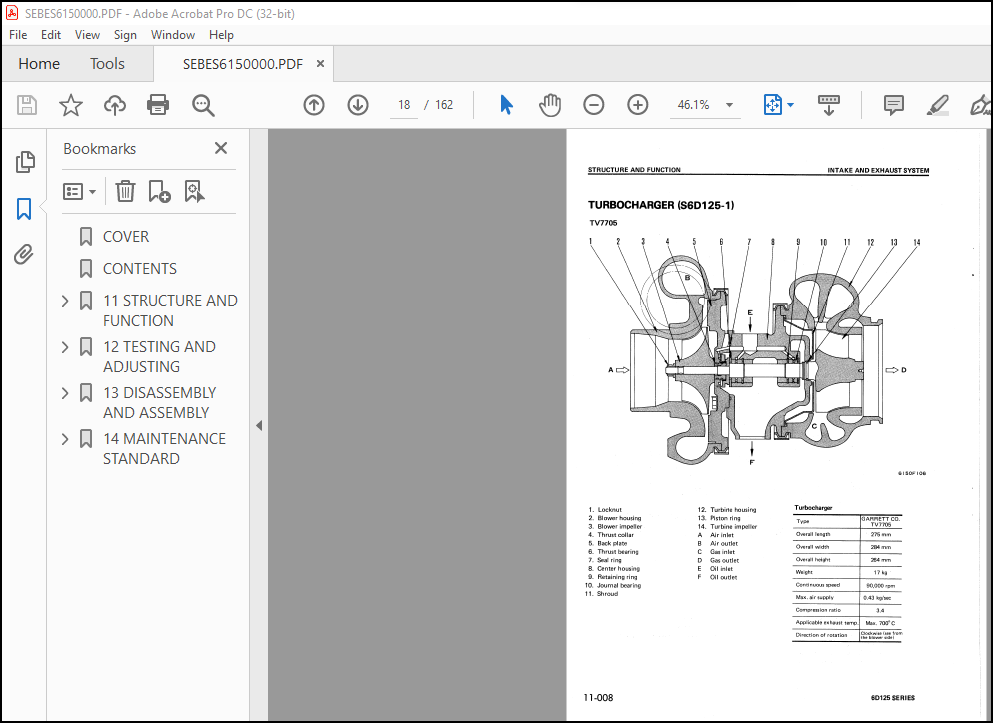Expand 14 MAINTENANCE STANDARD bookmark
This screenshot has height=723, width=993.
point(65,439)
